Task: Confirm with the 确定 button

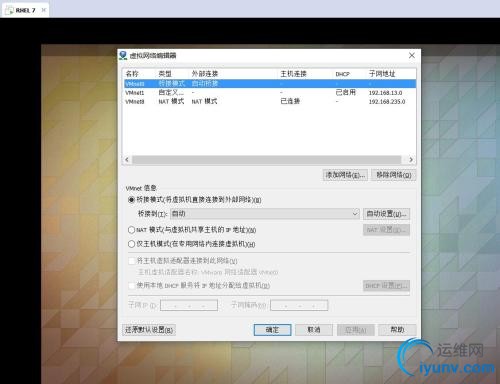Action: 272,330
